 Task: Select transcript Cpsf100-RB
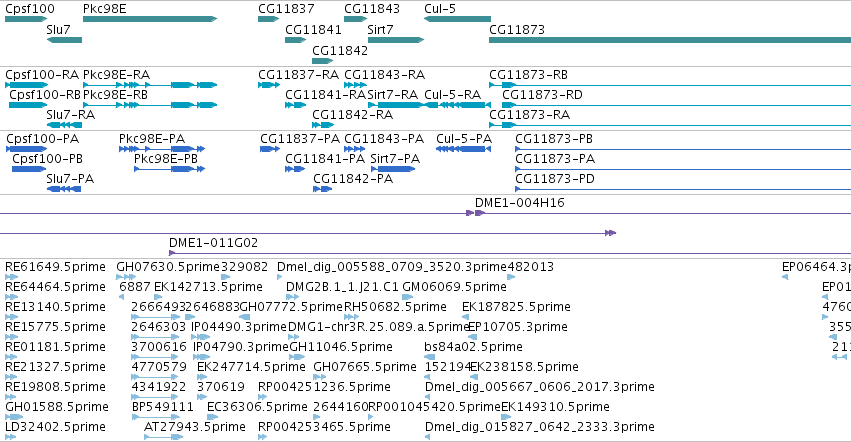click(28, 105)
